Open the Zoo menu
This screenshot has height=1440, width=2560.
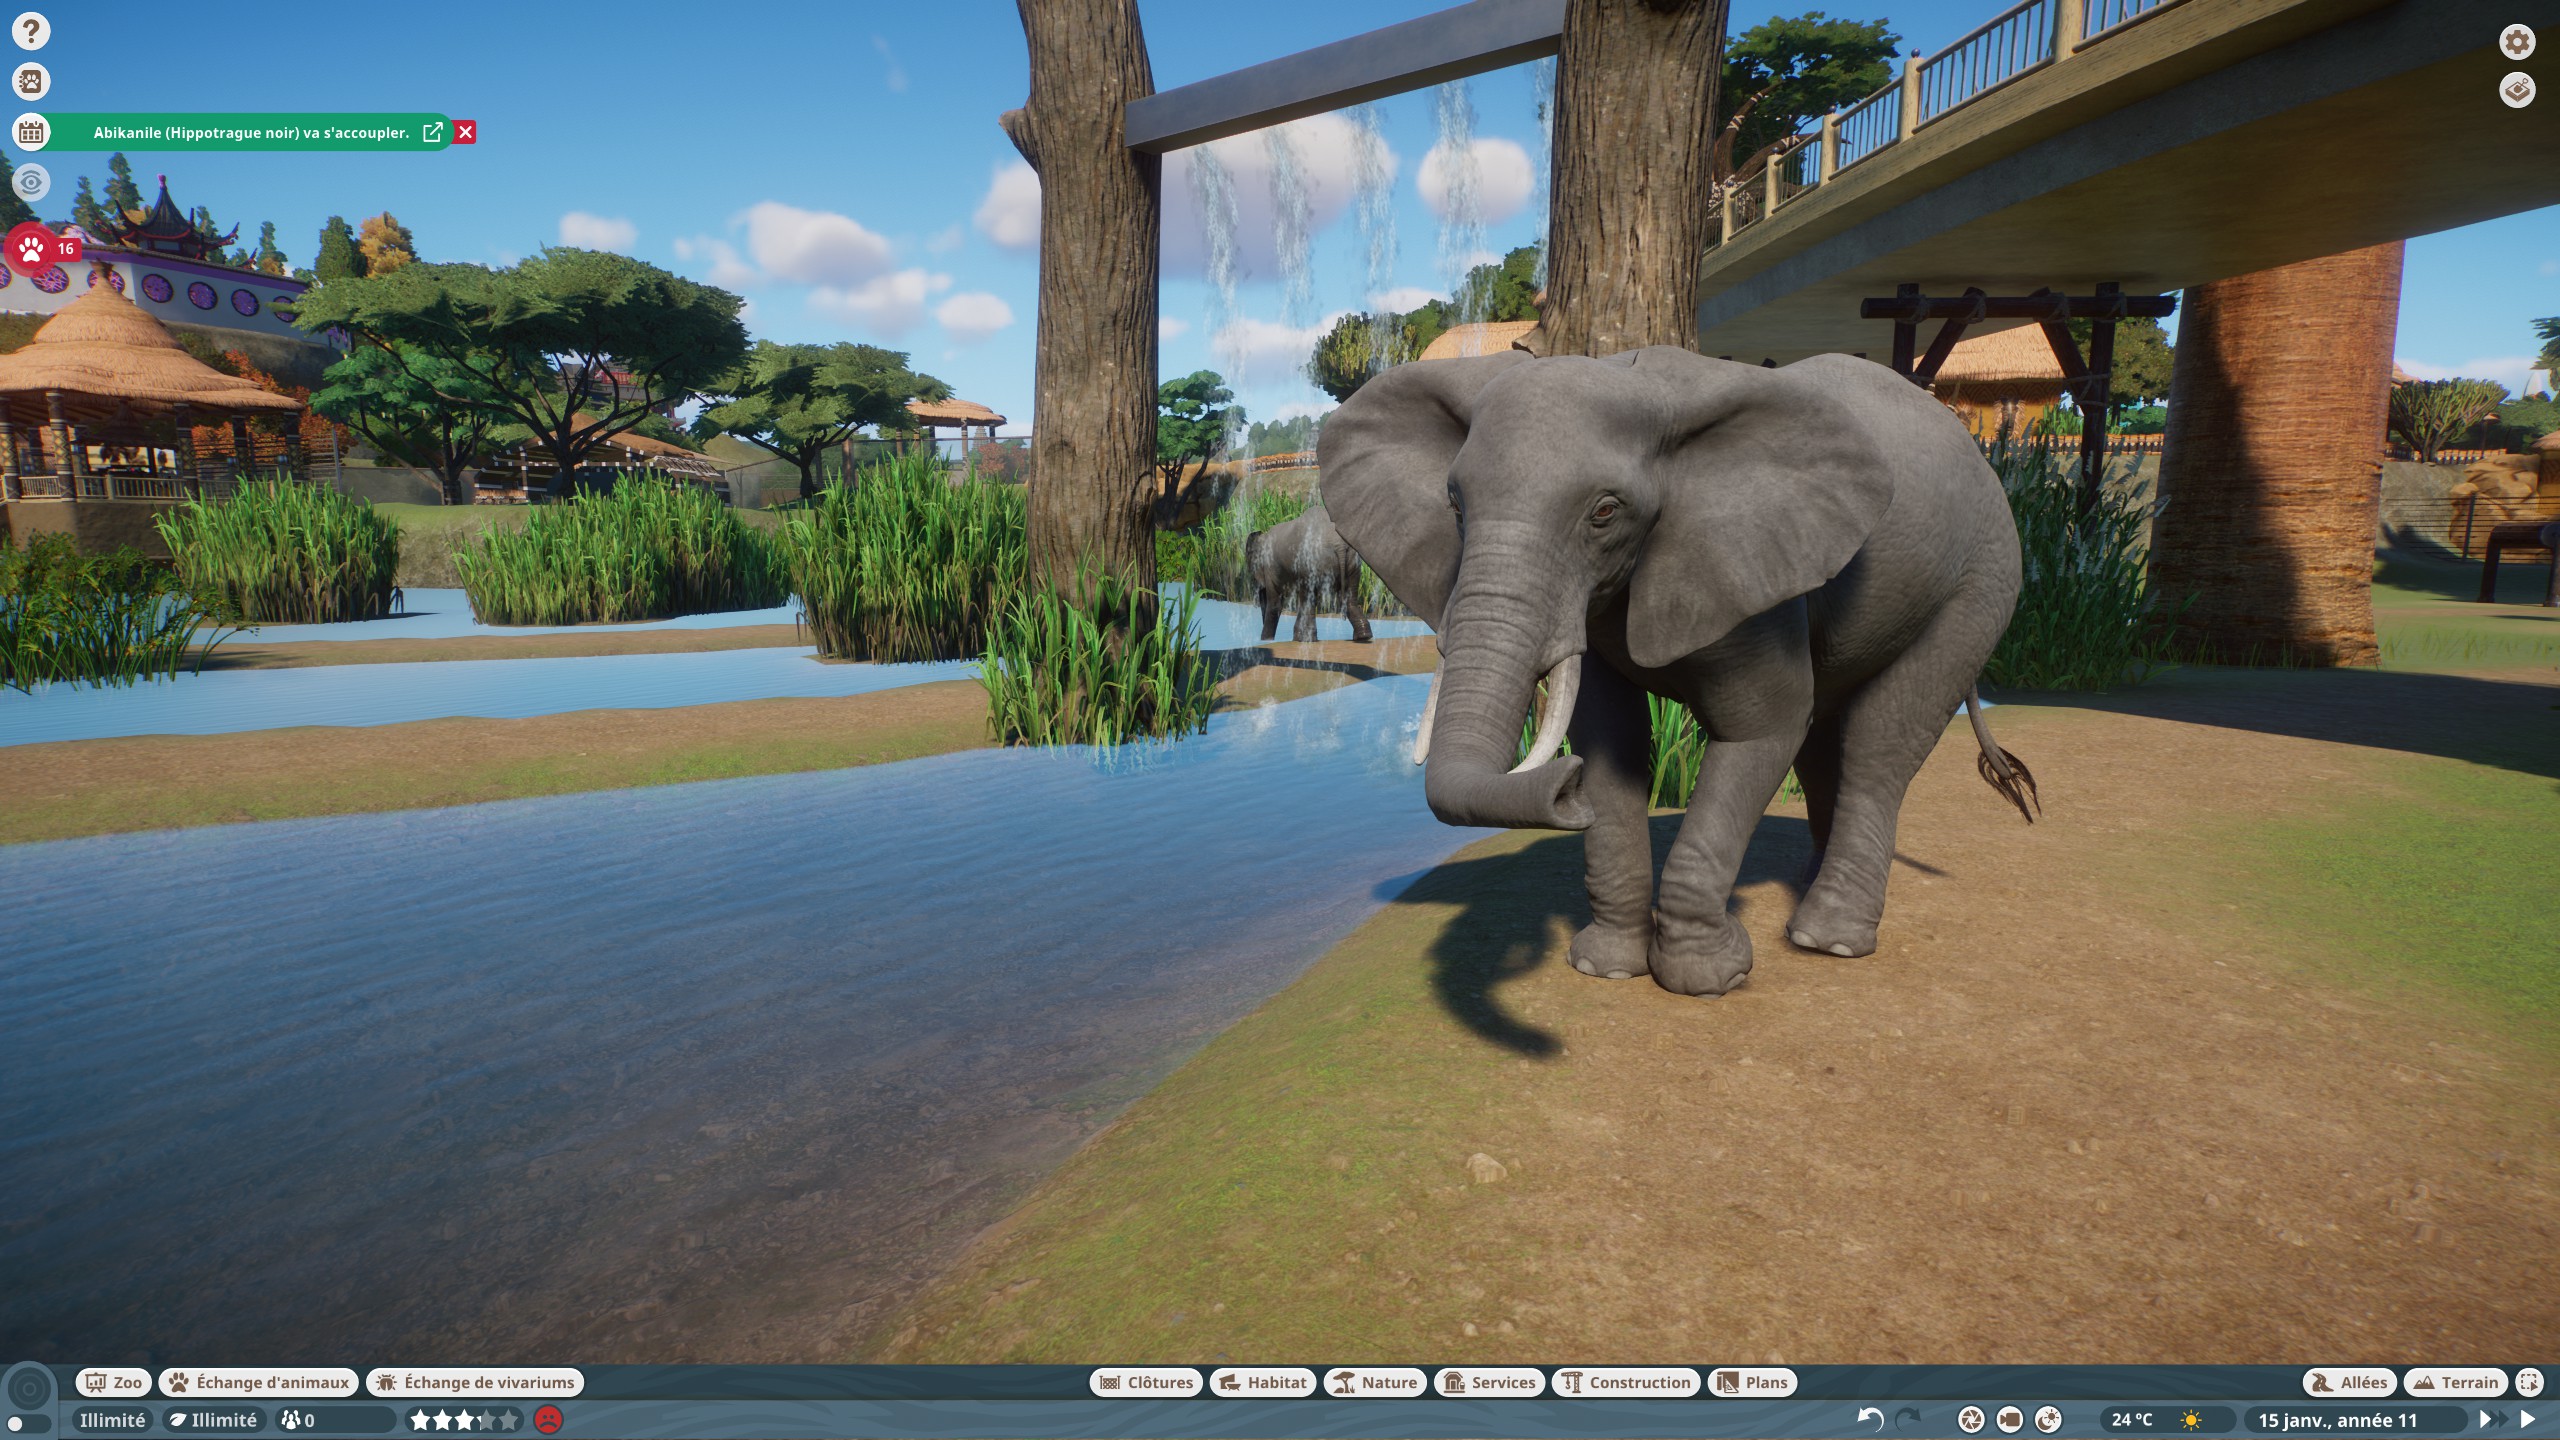(114, 1382)
